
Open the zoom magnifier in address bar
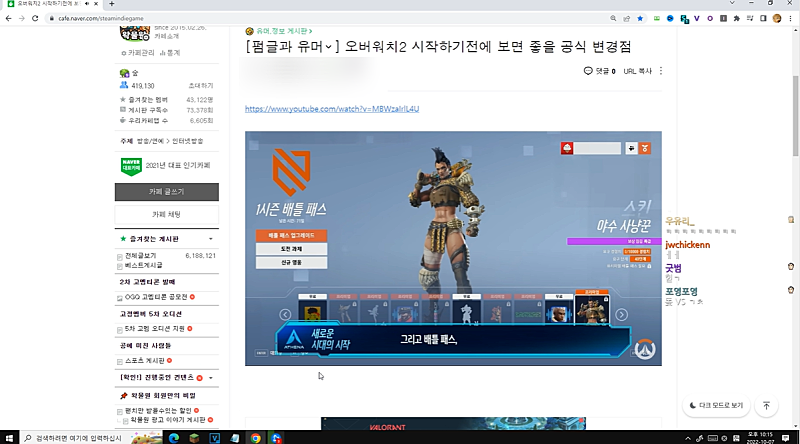point(613,18)
